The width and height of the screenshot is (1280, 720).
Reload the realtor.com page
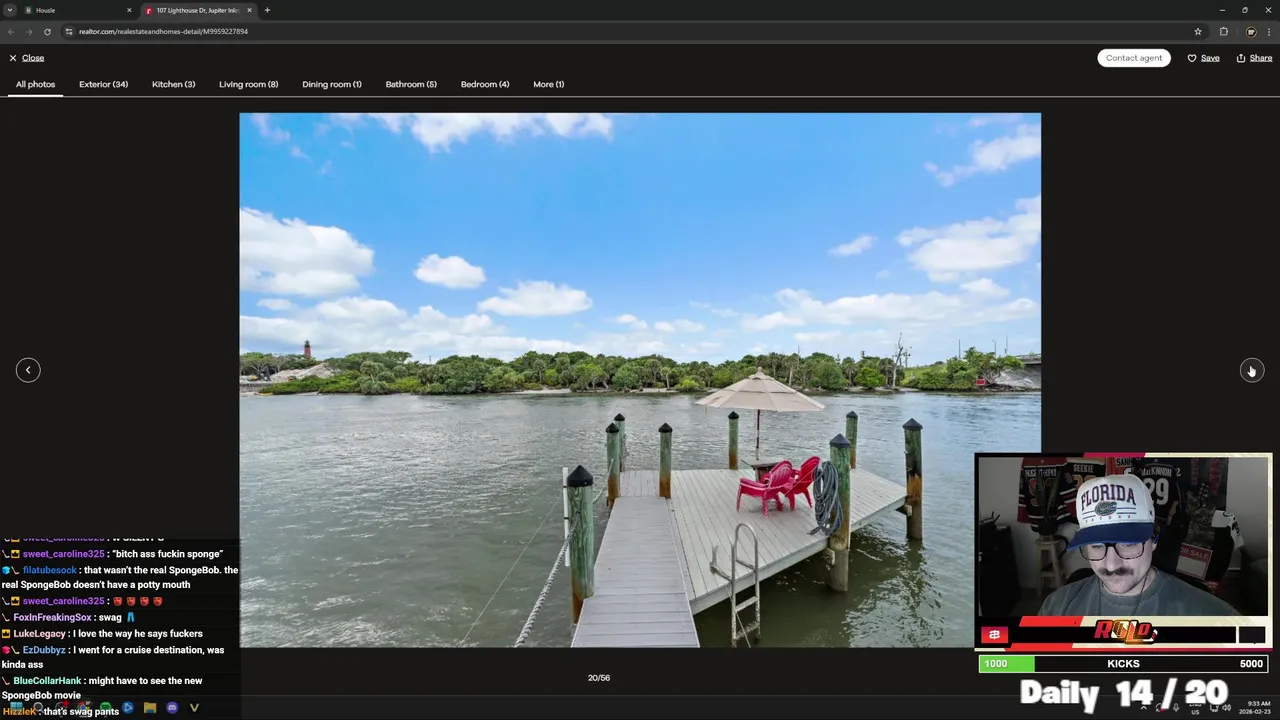point(47,31)
